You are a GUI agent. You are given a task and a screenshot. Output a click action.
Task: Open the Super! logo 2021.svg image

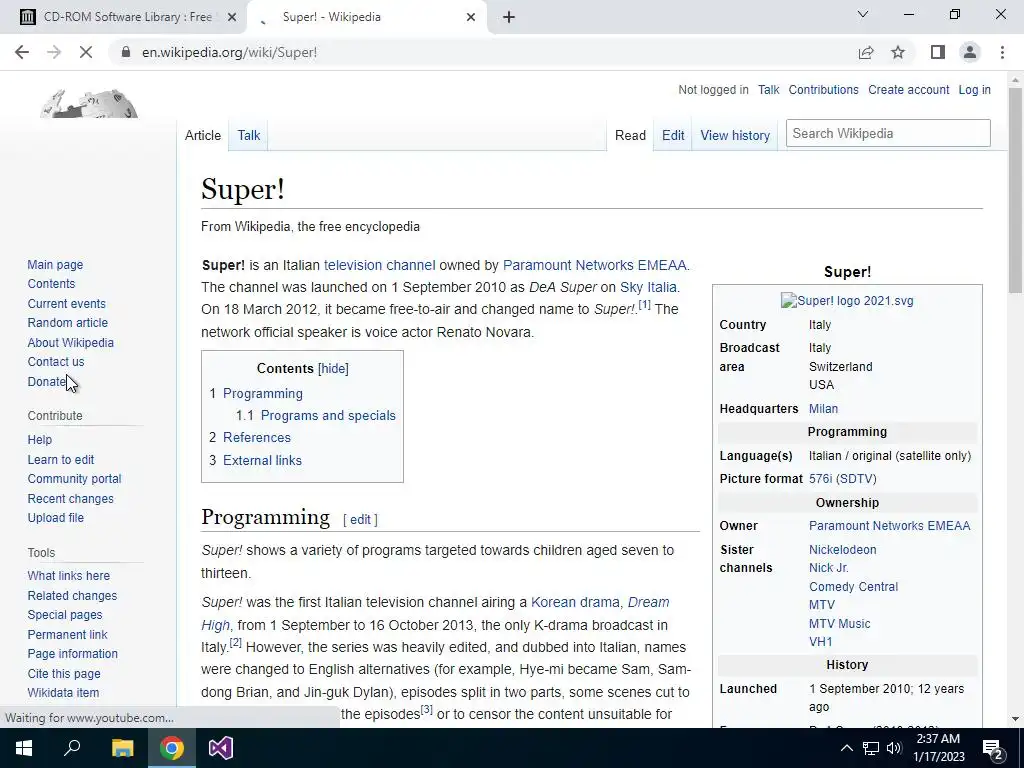click(x=847, y=301)
